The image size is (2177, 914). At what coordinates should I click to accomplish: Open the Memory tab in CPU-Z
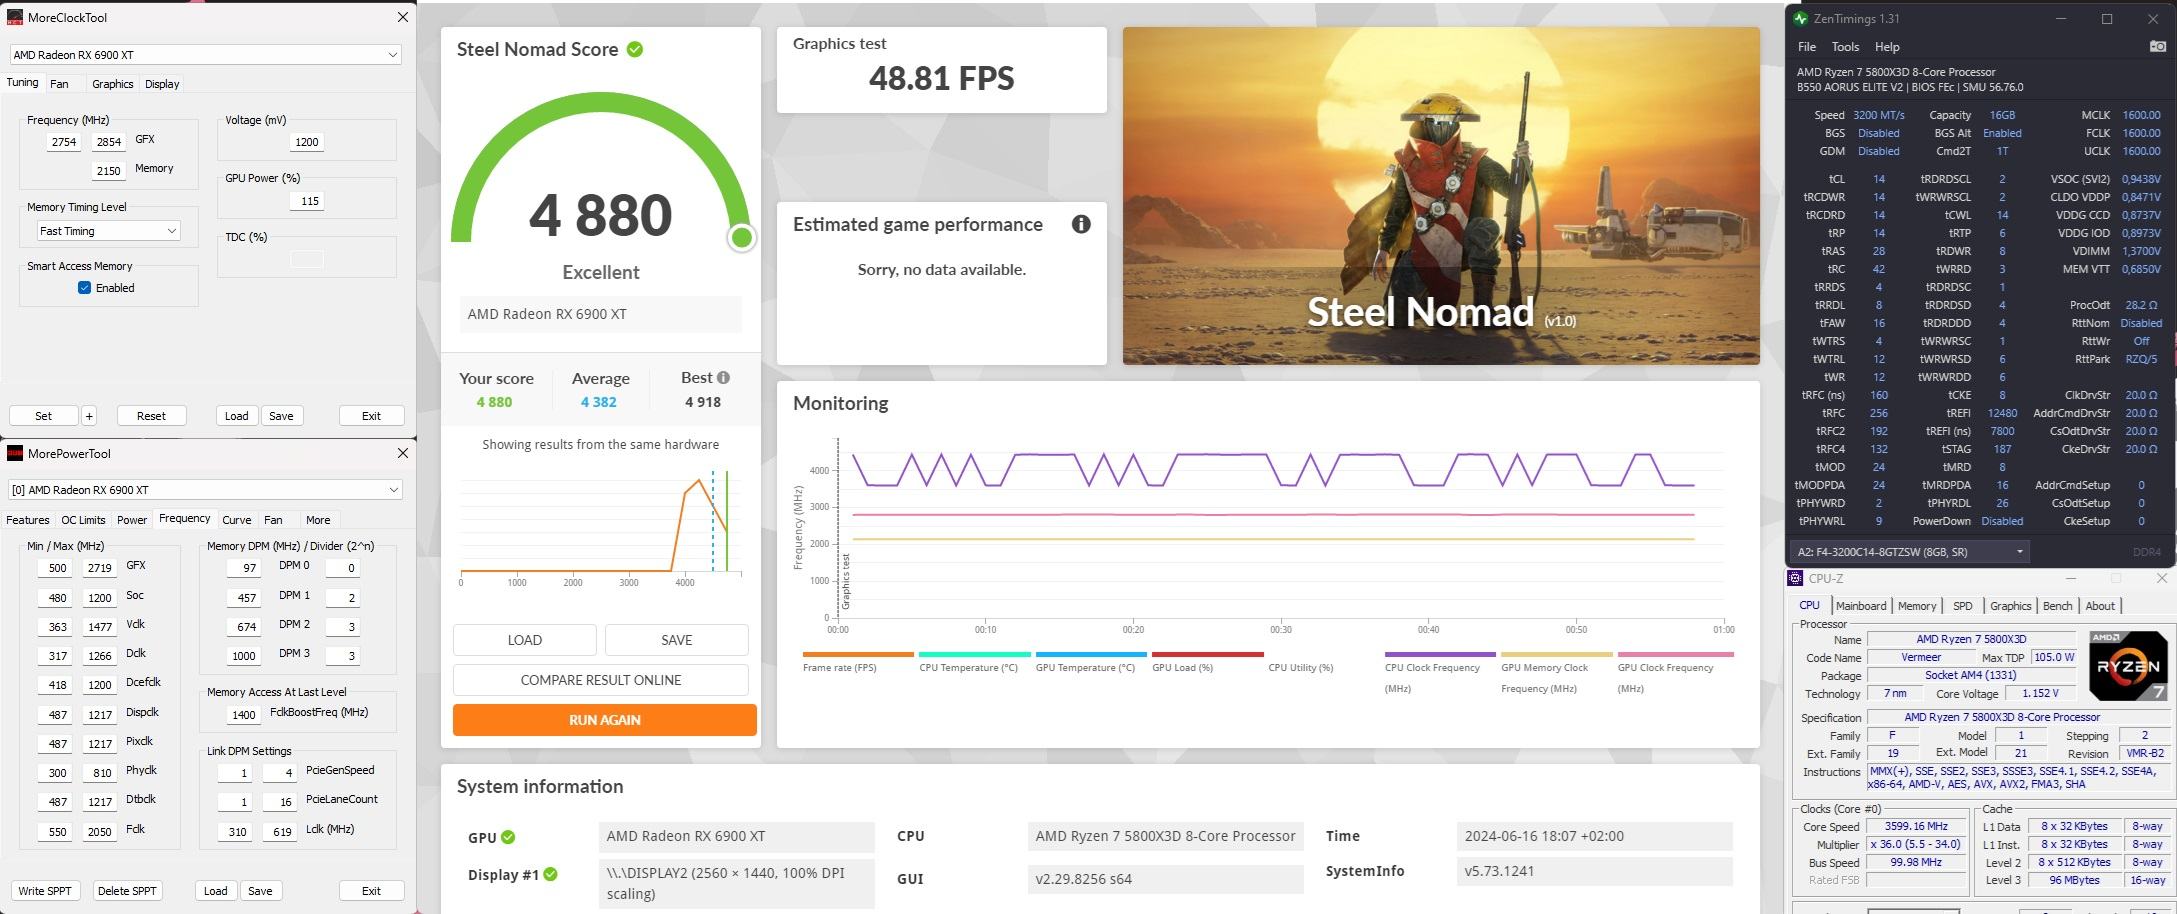(x=1917, y=606)
